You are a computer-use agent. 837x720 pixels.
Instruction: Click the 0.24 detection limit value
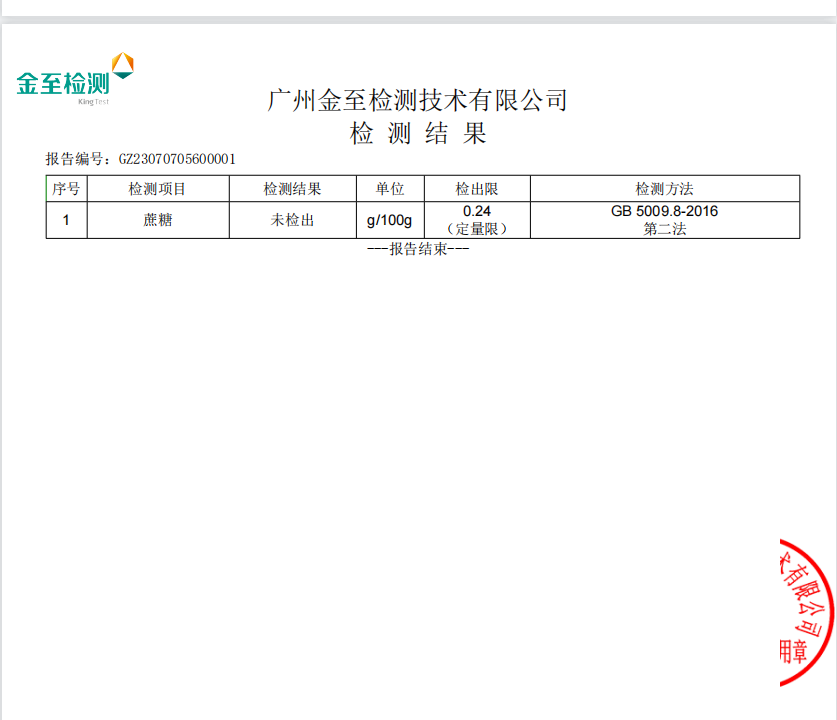[x=477, y=211]
